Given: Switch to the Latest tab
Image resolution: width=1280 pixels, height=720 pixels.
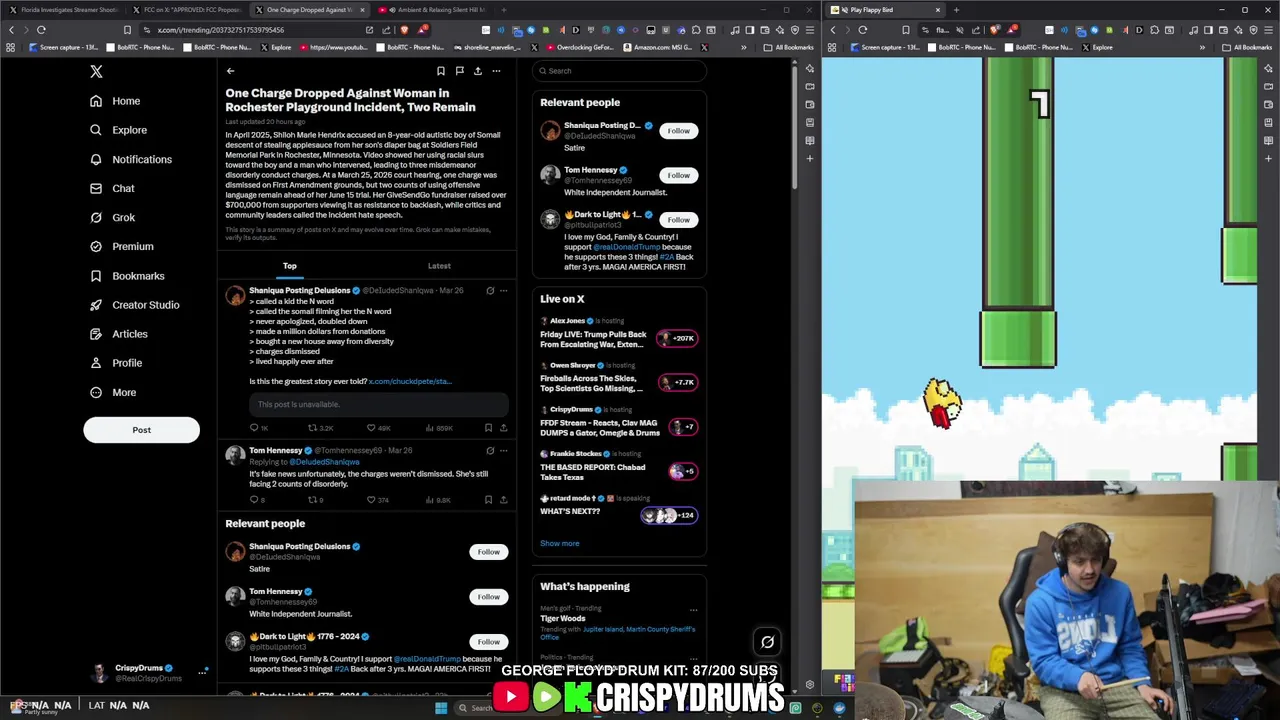Looking at the screenshot, I should click(439, 266).
